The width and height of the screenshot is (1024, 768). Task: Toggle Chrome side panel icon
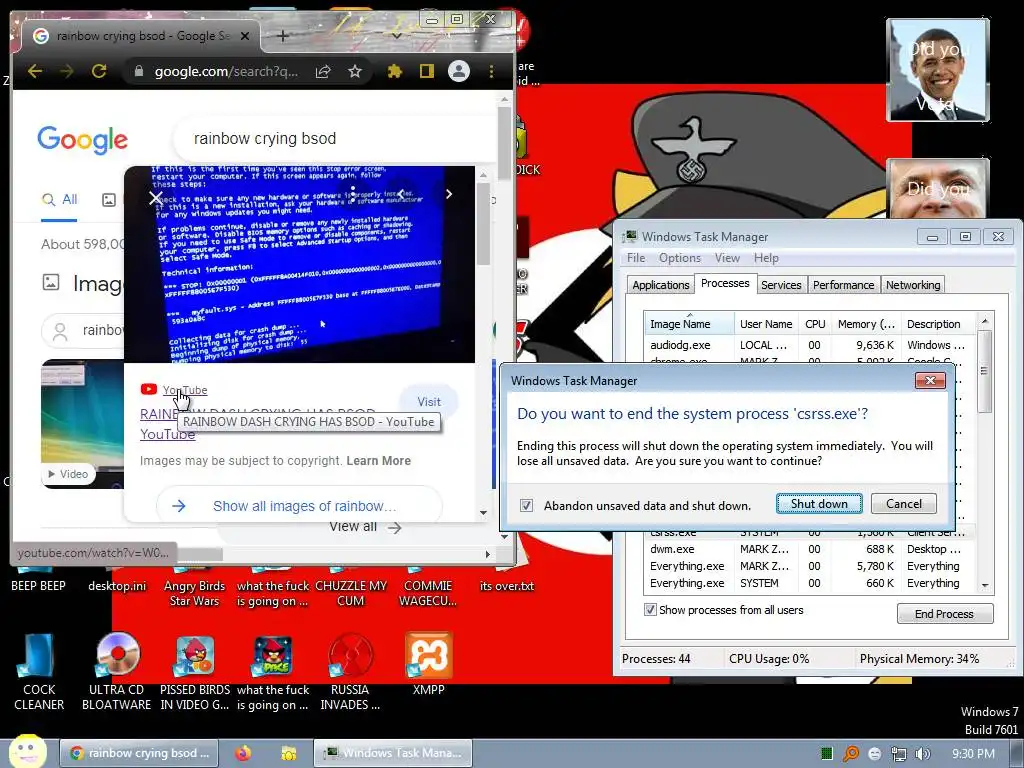(x=426, y=71)
